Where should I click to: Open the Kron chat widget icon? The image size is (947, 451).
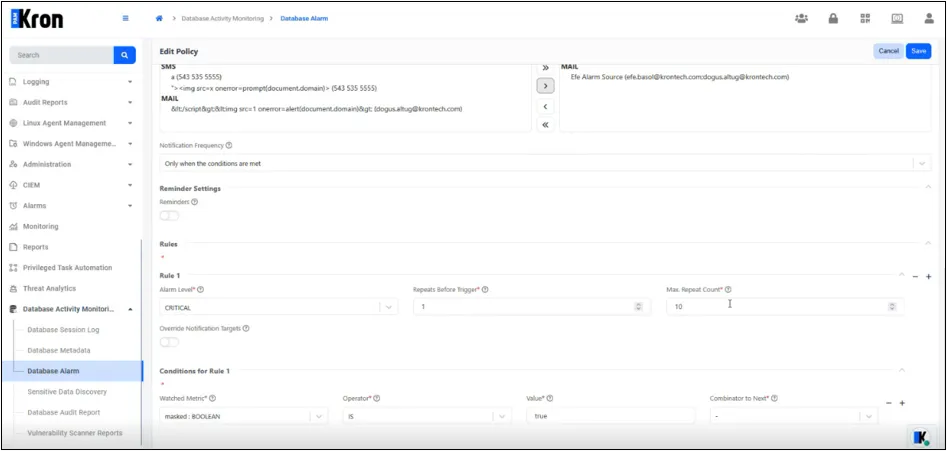click(x=920, y=437)
